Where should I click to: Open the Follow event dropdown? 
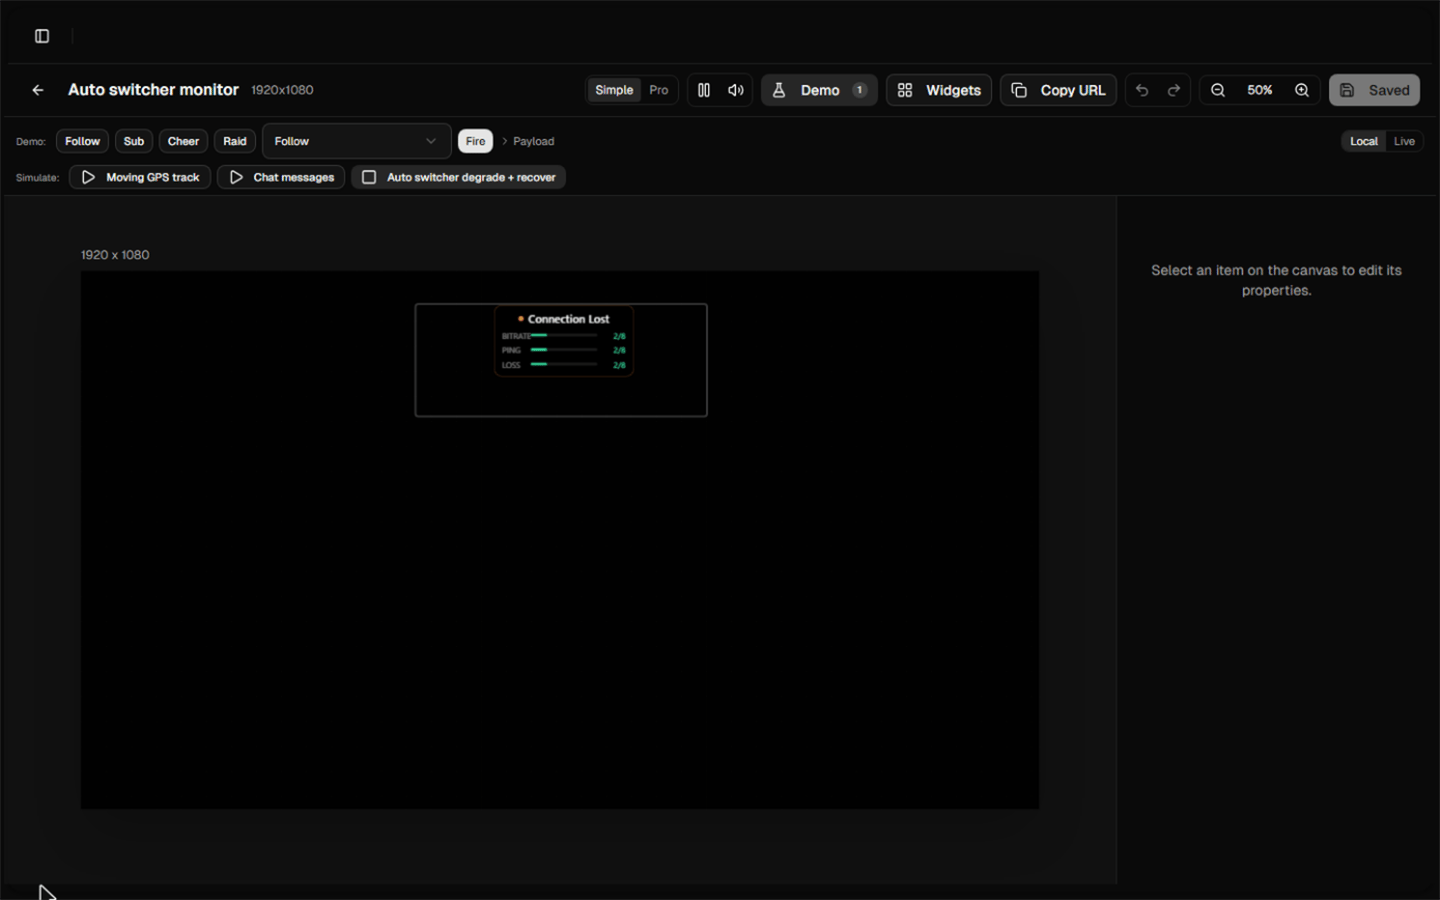coord(356,141)
